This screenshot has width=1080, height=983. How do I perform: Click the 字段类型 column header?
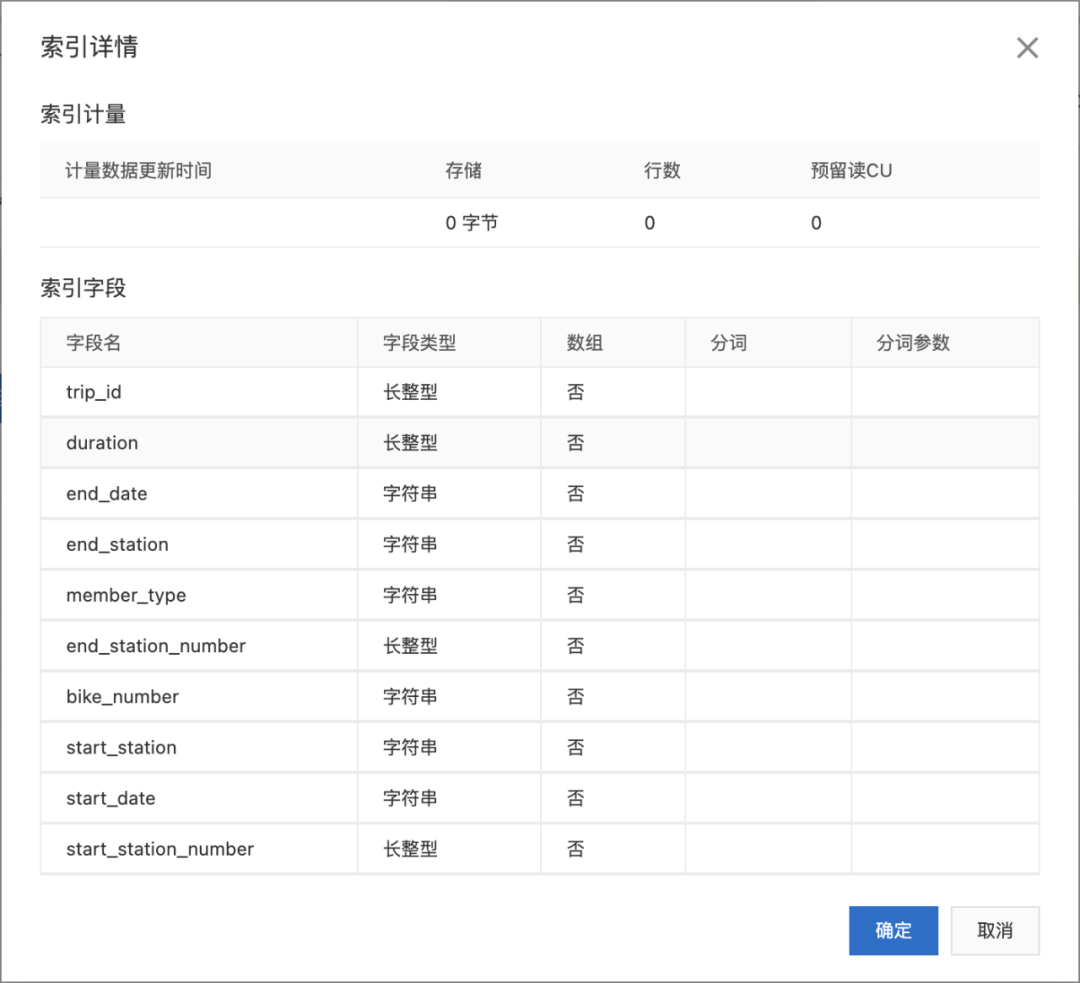click(x=419, y=343)
